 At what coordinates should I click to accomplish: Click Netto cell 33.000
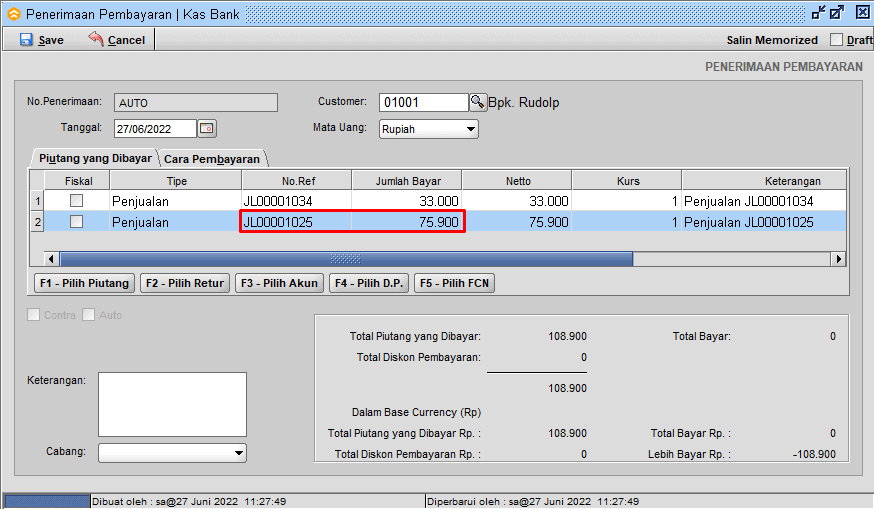517,201
